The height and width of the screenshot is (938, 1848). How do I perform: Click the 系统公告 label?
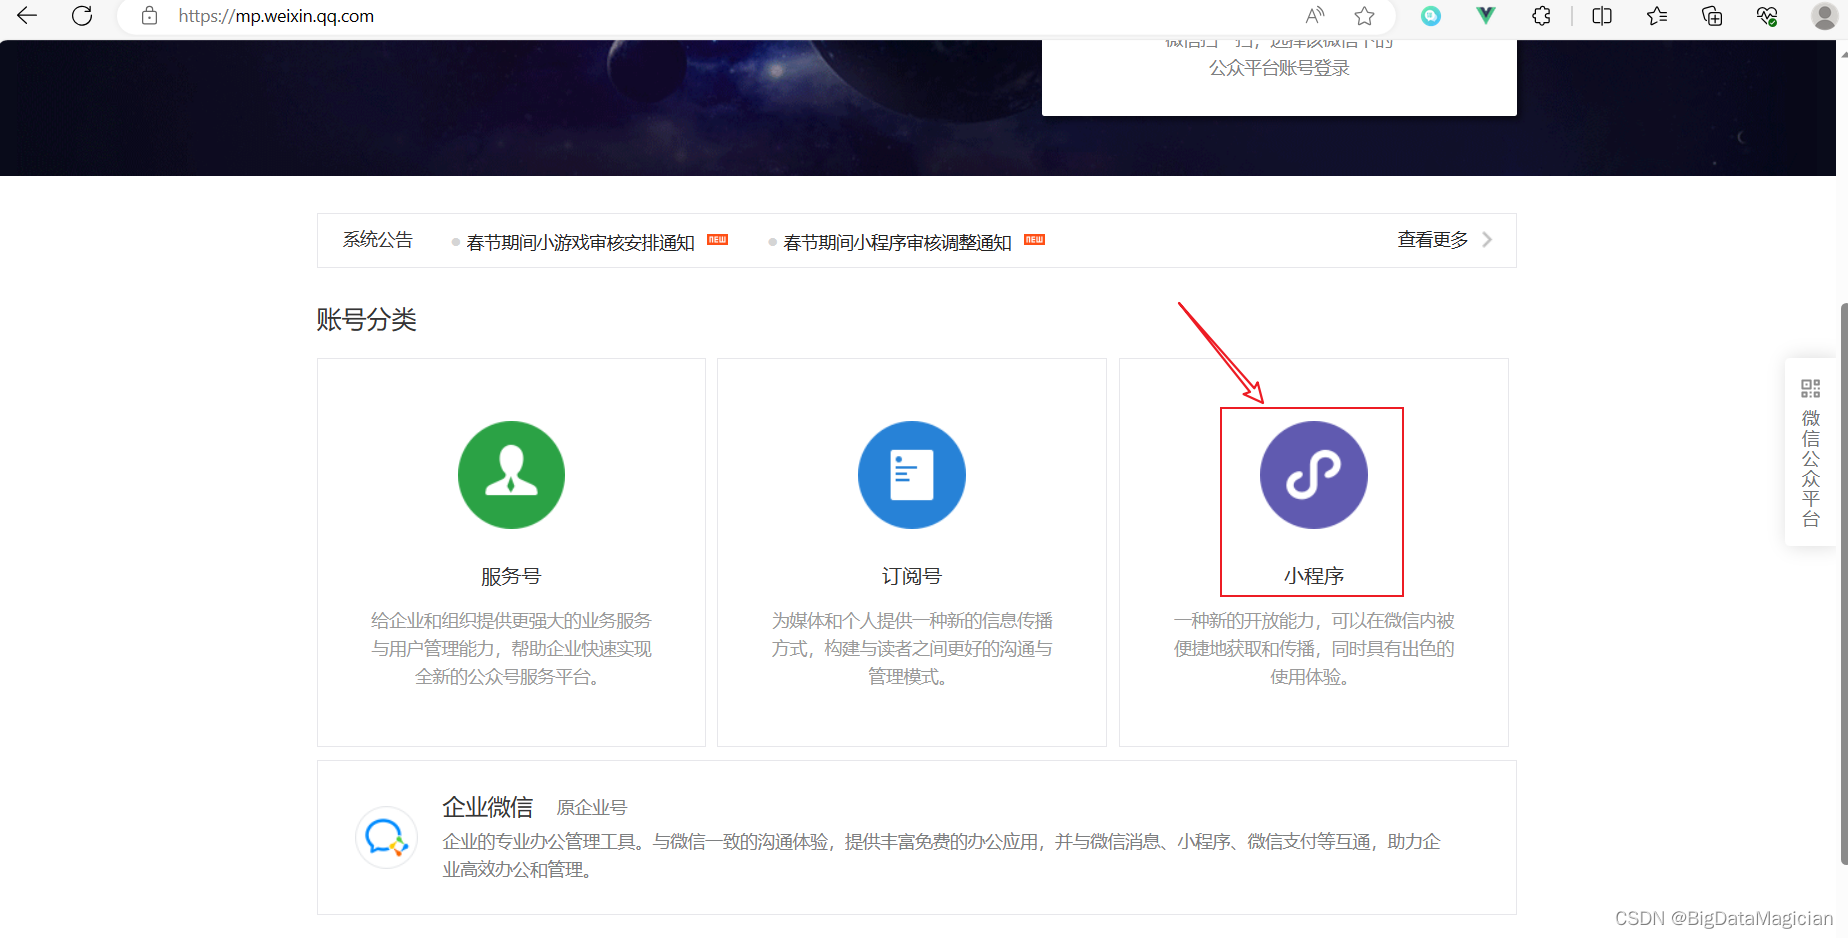pyautogui.click(x=378, y=240)
